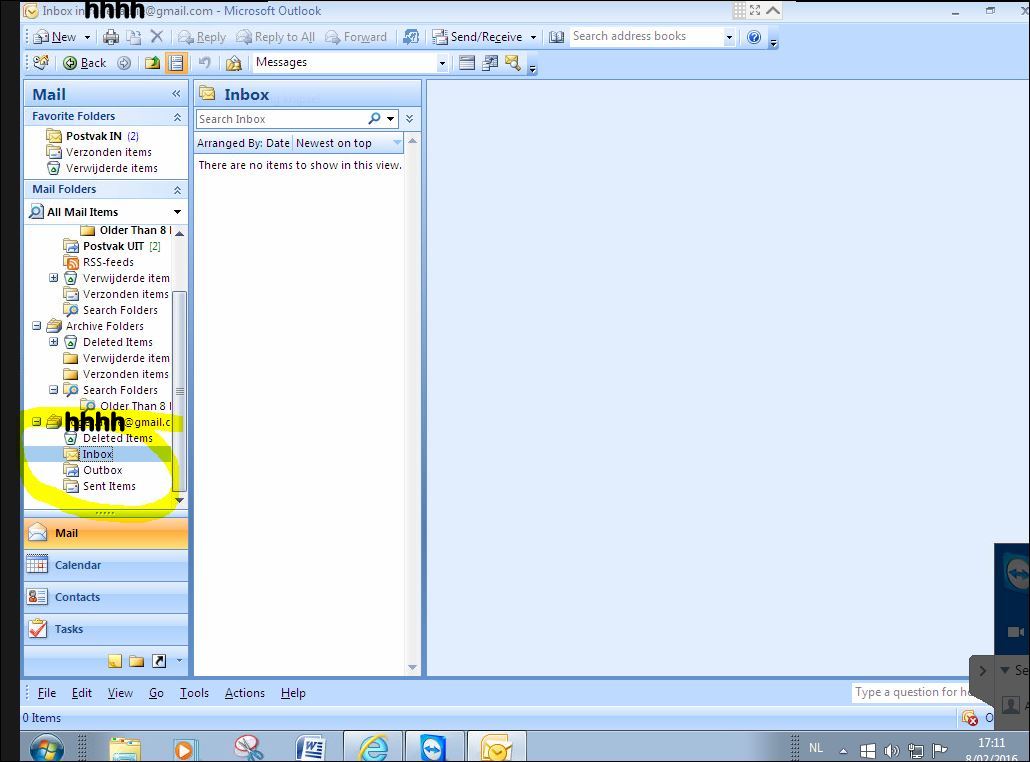1030x762 pixels.
Task: Click the Mail navigation button
Action: pos(106,533)
